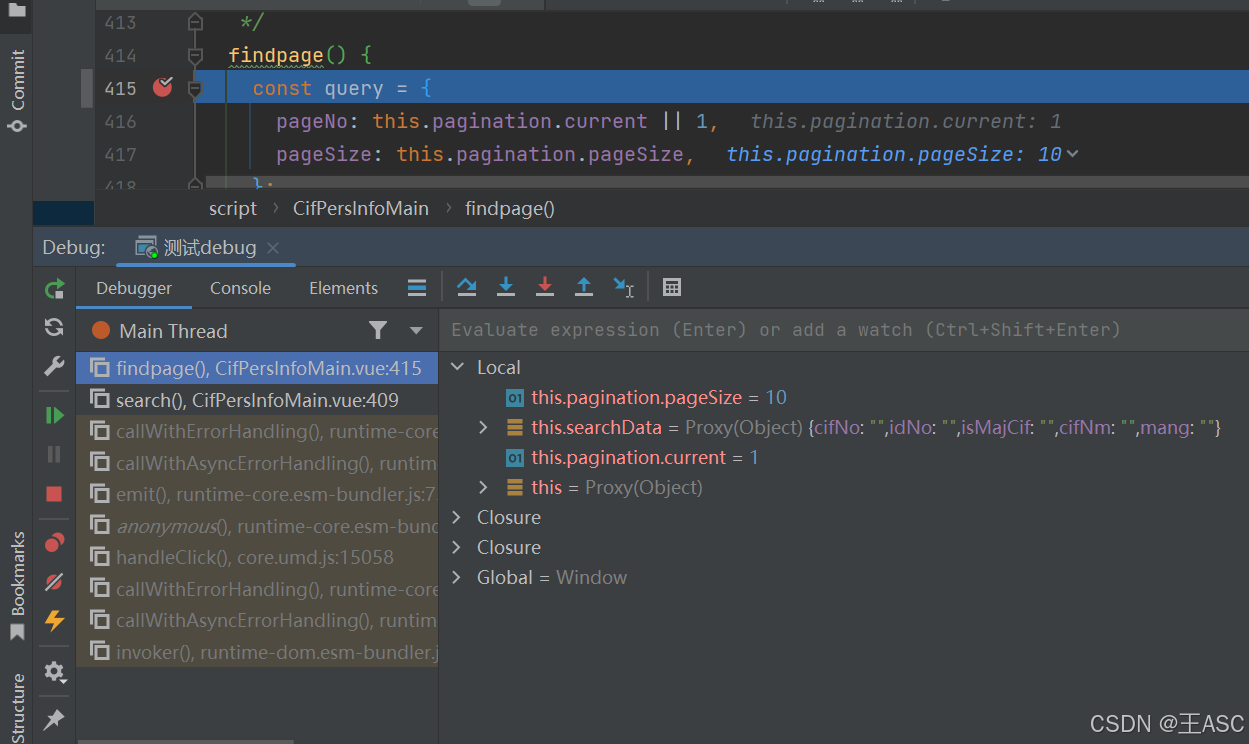1249x744 pixels.
Task: Switch to the Console tab
Action: tap(240, 288)
